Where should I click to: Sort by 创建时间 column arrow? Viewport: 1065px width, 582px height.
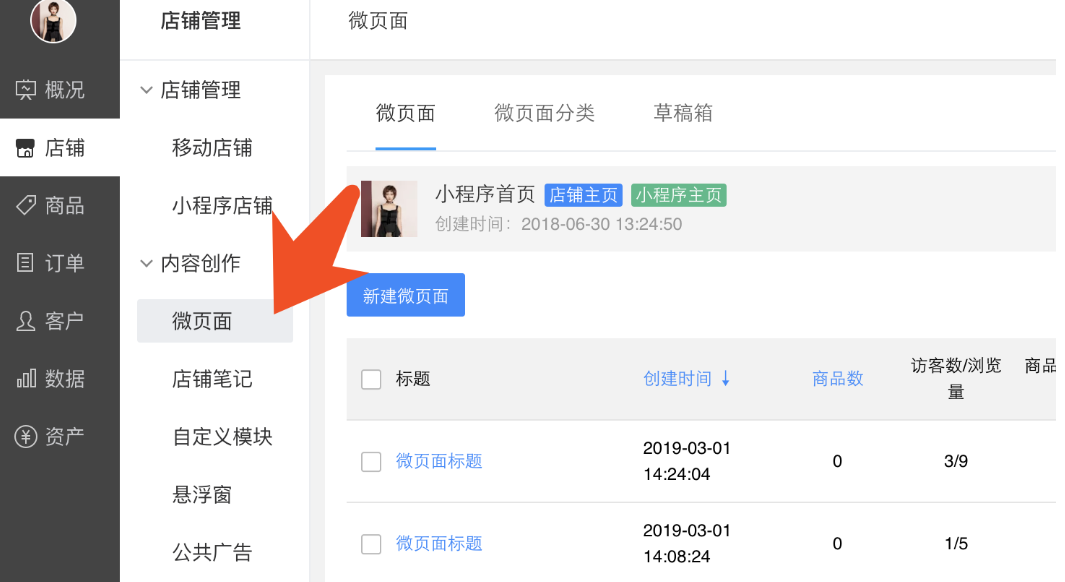click(726, 378)
